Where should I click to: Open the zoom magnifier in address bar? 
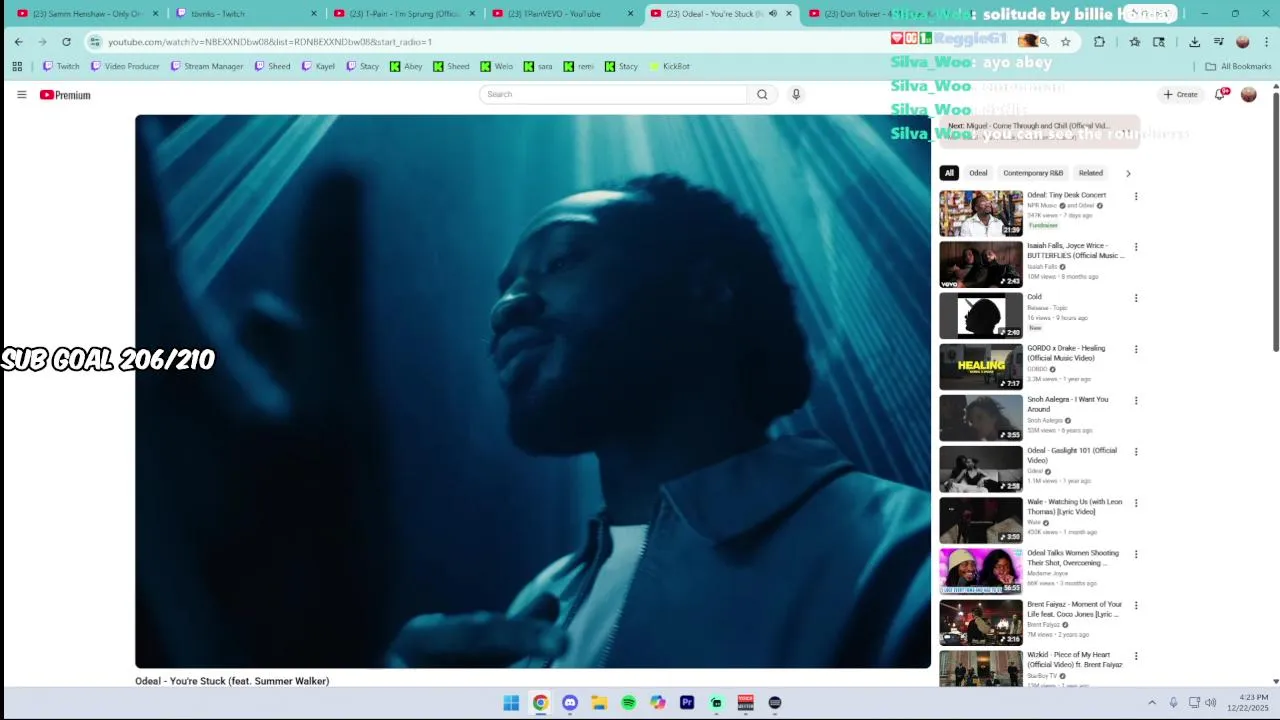pos(1044,42)
